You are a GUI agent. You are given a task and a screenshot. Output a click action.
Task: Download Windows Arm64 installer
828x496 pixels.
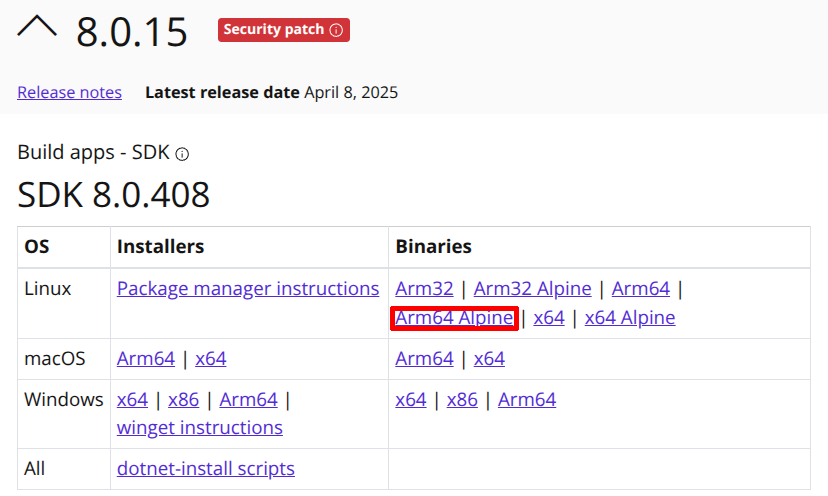pyautogui.click(x=249, y=400)
